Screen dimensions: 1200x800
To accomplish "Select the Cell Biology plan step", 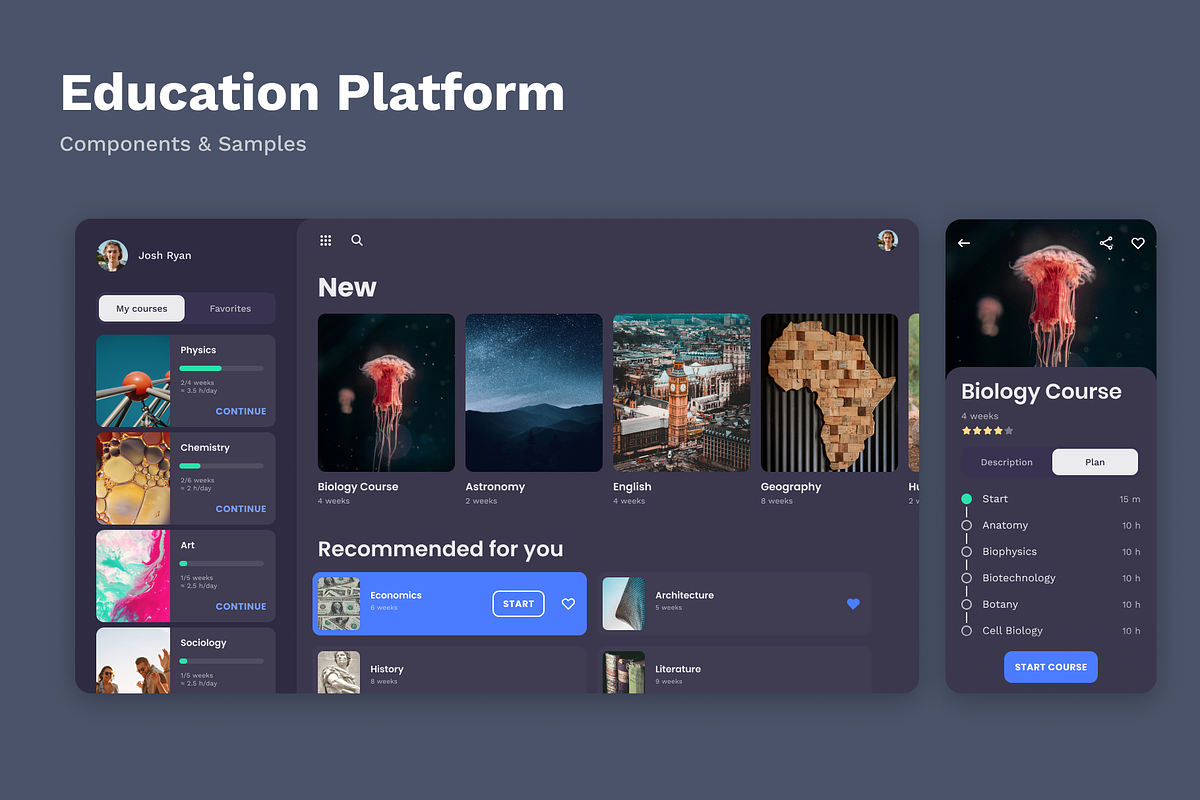I will tap(1051, 631).
